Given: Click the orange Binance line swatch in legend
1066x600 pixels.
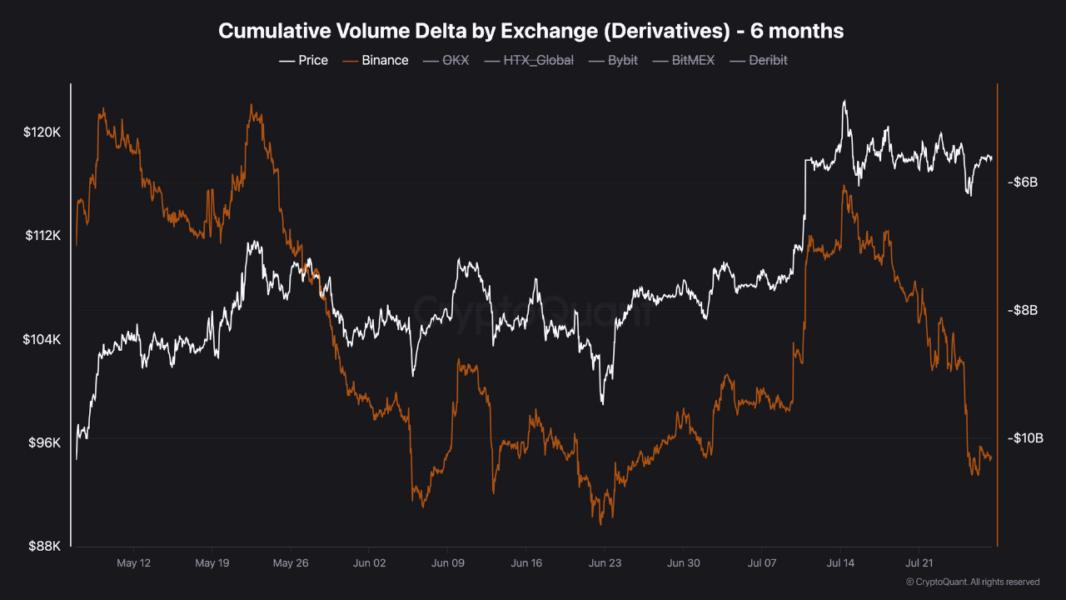Looking at the screenshot, I should pyautogui.click(x=349, y=60).
